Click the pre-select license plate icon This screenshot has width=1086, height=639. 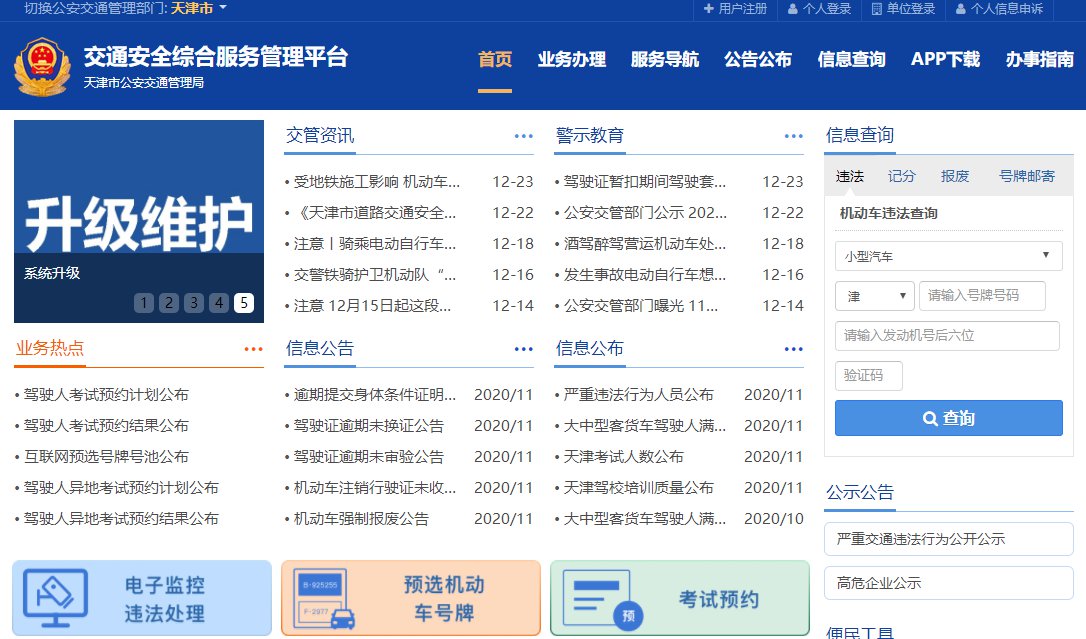[x=326, y=598]
